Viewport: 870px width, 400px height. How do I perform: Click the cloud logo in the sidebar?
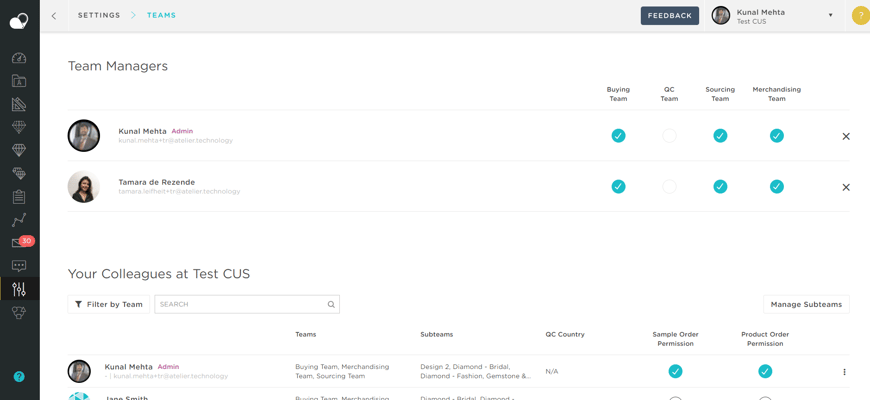point(19,22)
